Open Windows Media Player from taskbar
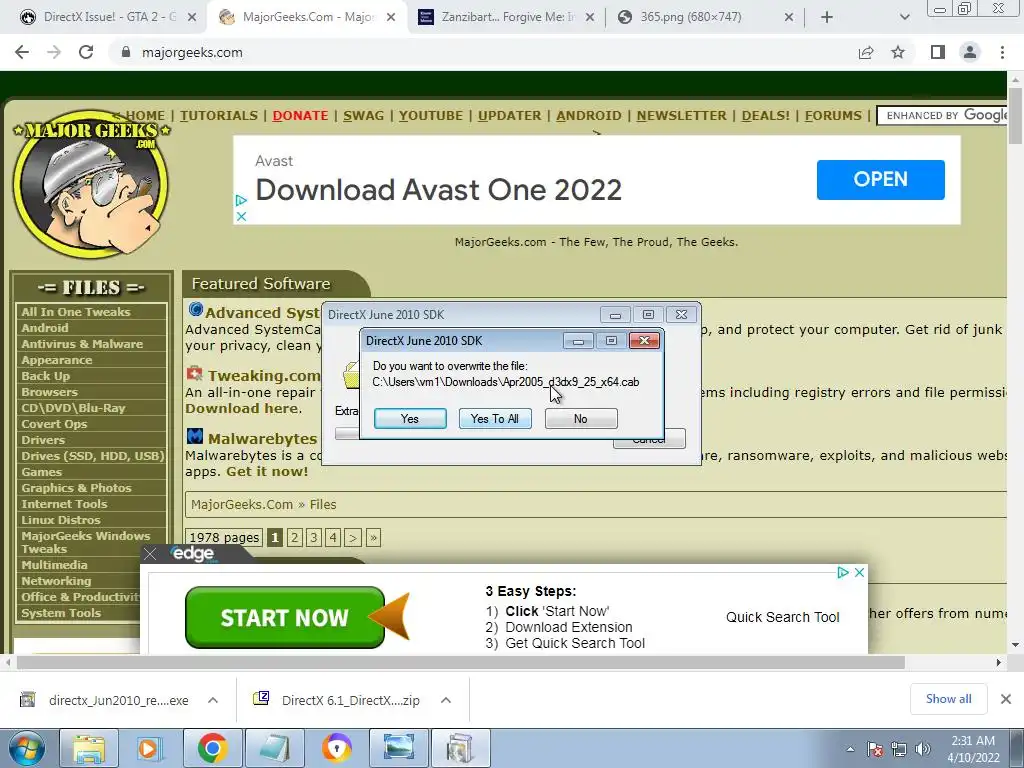Screen dimensions: 1024x768 [150, 748]
